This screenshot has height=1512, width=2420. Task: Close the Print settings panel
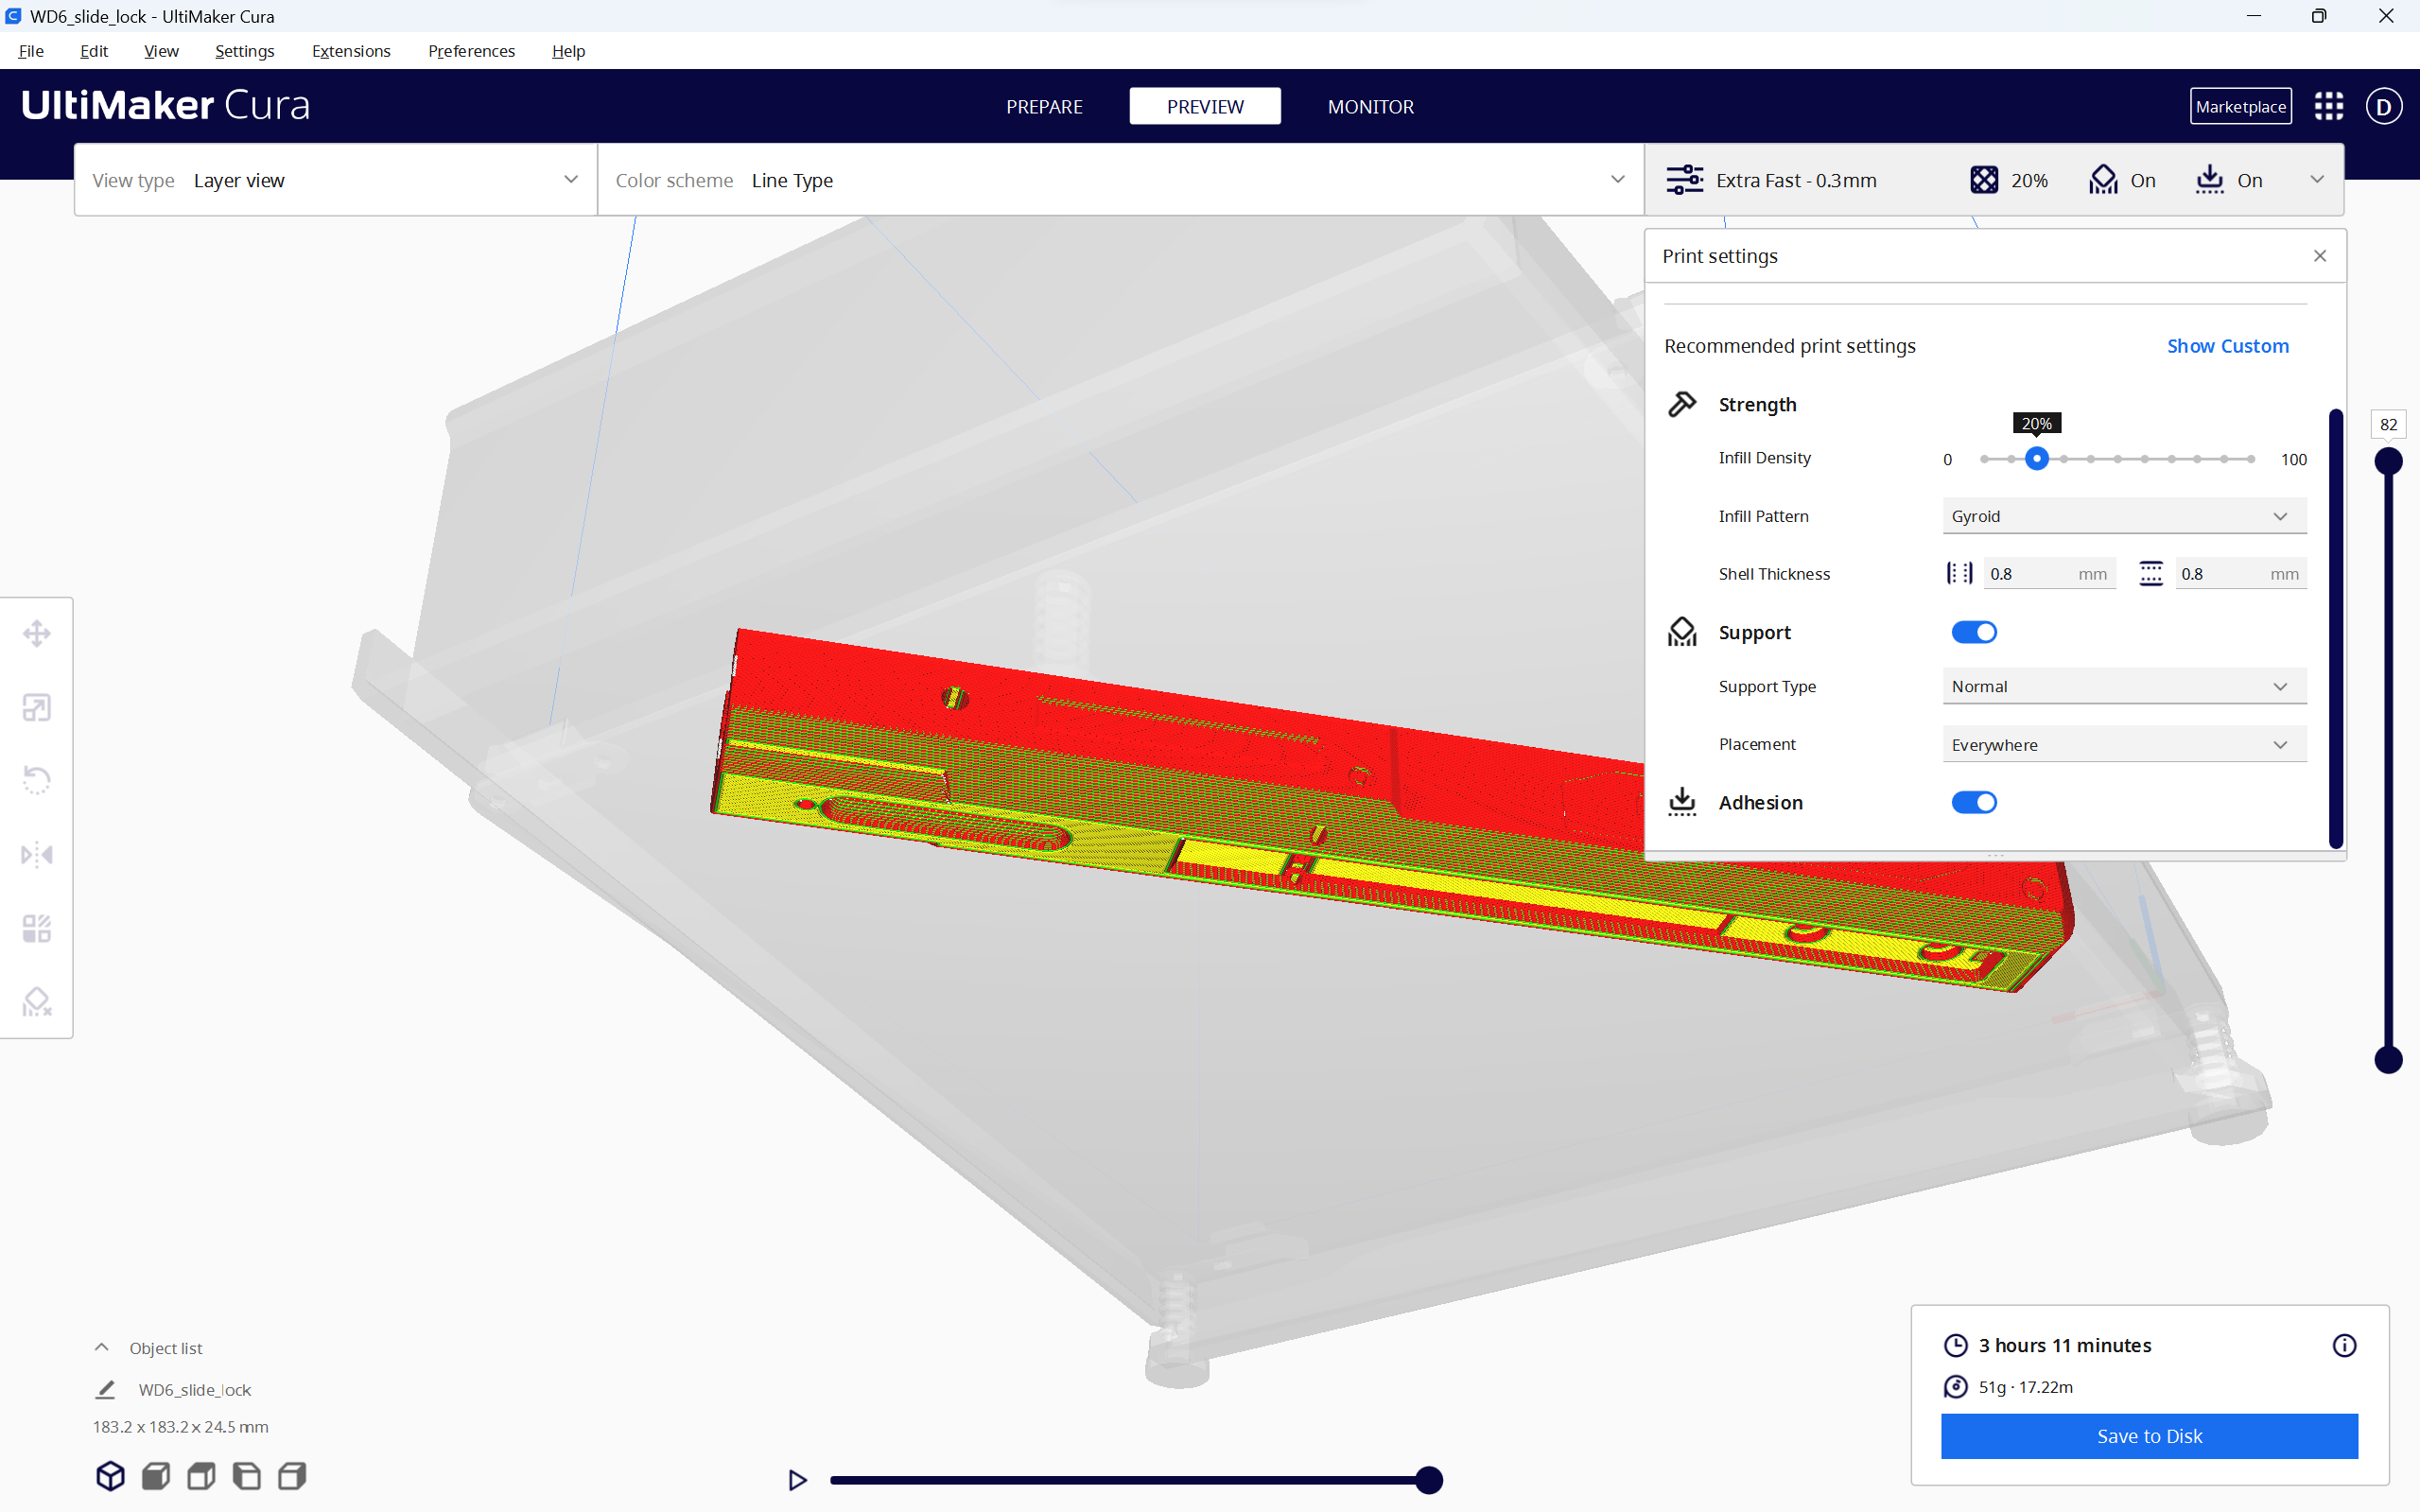[x=2320, y=256]
